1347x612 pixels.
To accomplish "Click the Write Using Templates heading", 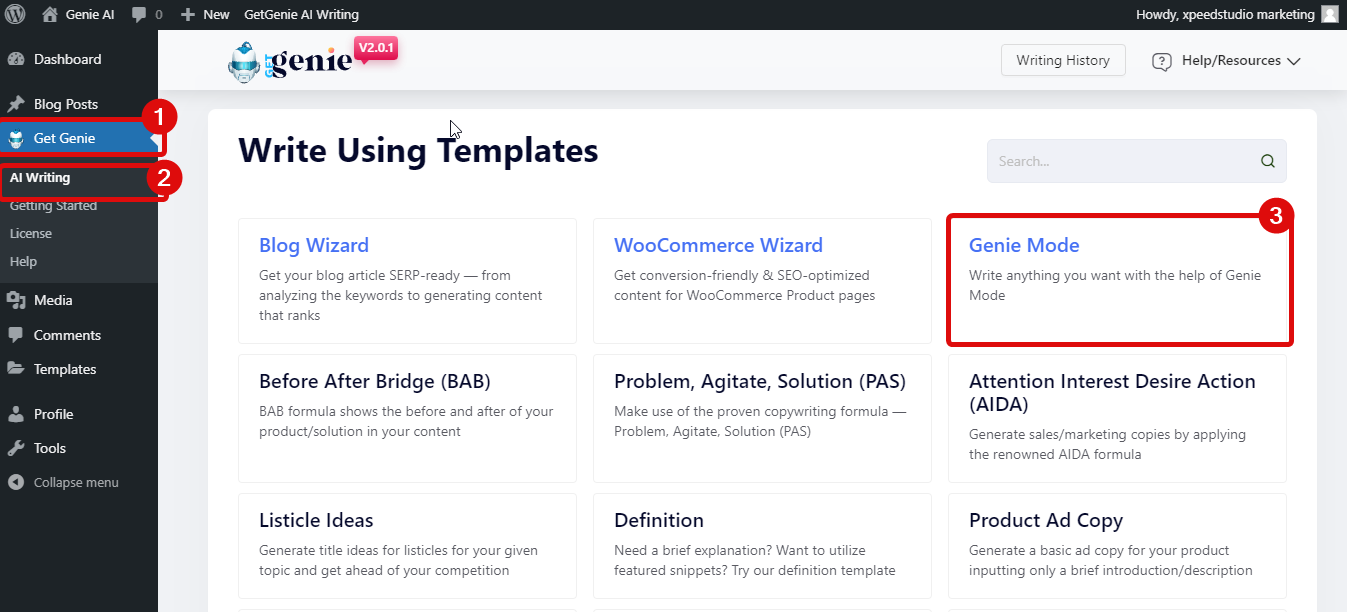I will pos(418,151).
